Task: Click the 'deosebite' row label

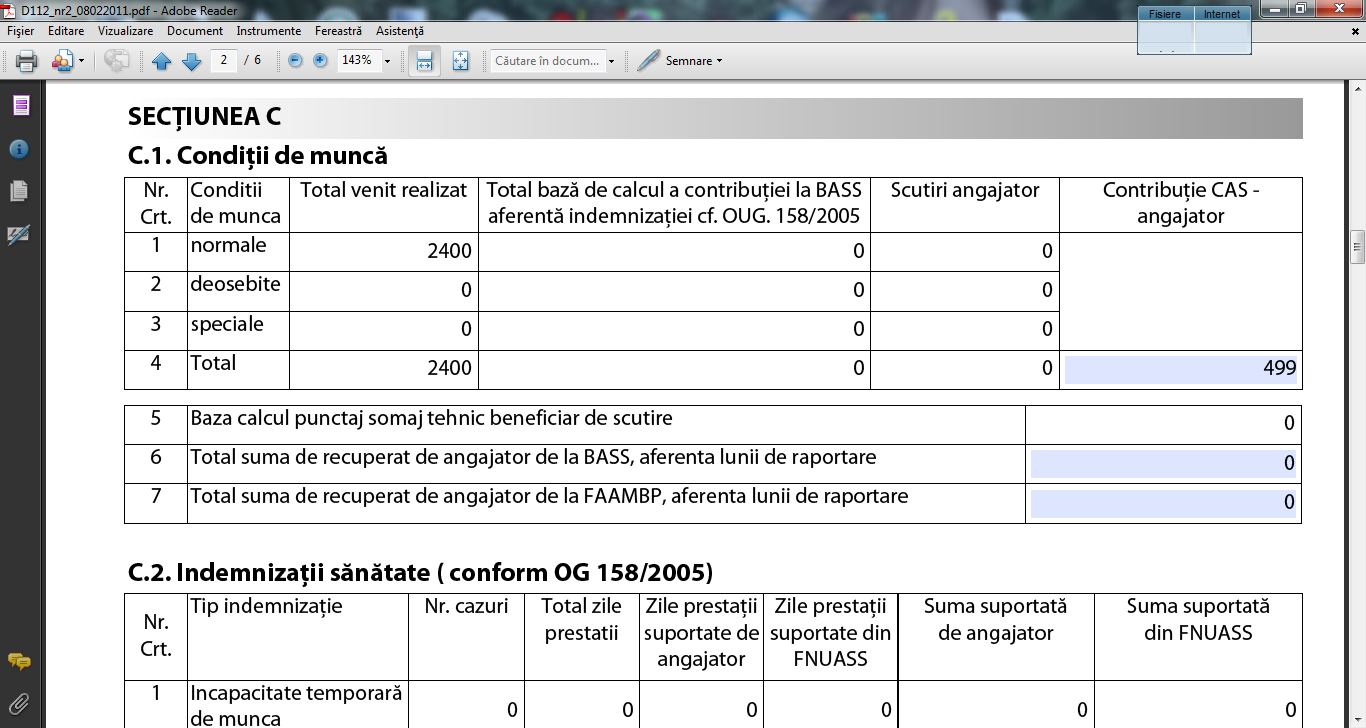Action: click(236, 285)
